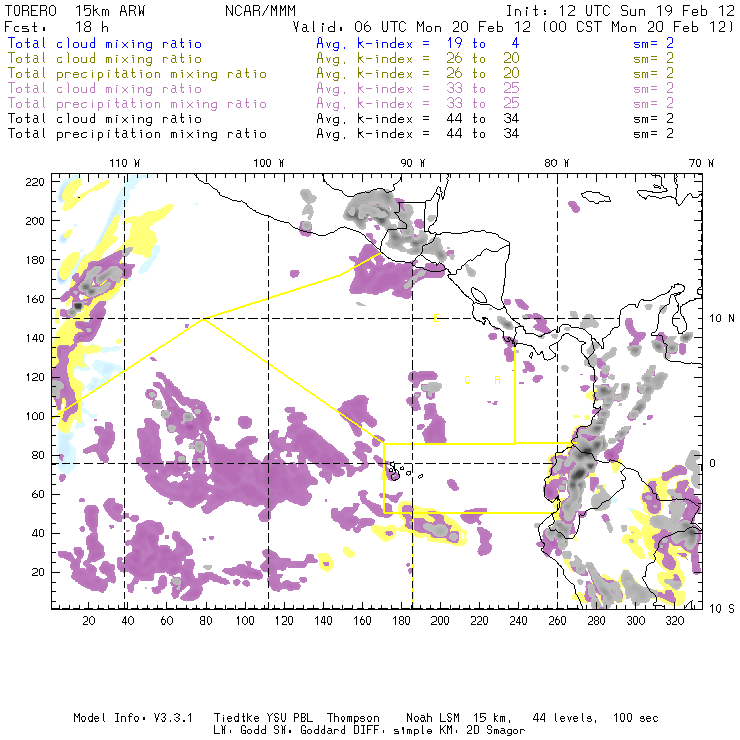Click the "Valid: 06 UTC Mon 20 Feb 12" text
This screenshot has height=740, width=740.
(x=412, y=27)
